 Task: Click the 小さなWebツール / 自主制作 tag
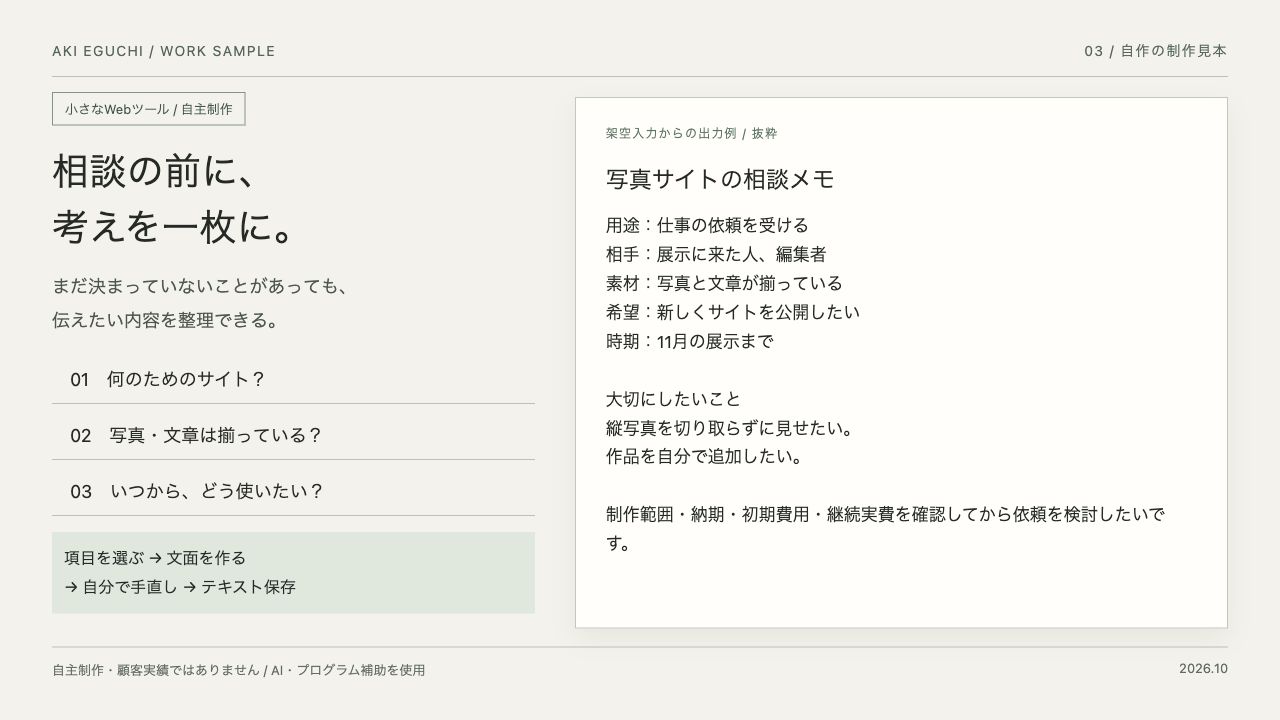point(148,109)
